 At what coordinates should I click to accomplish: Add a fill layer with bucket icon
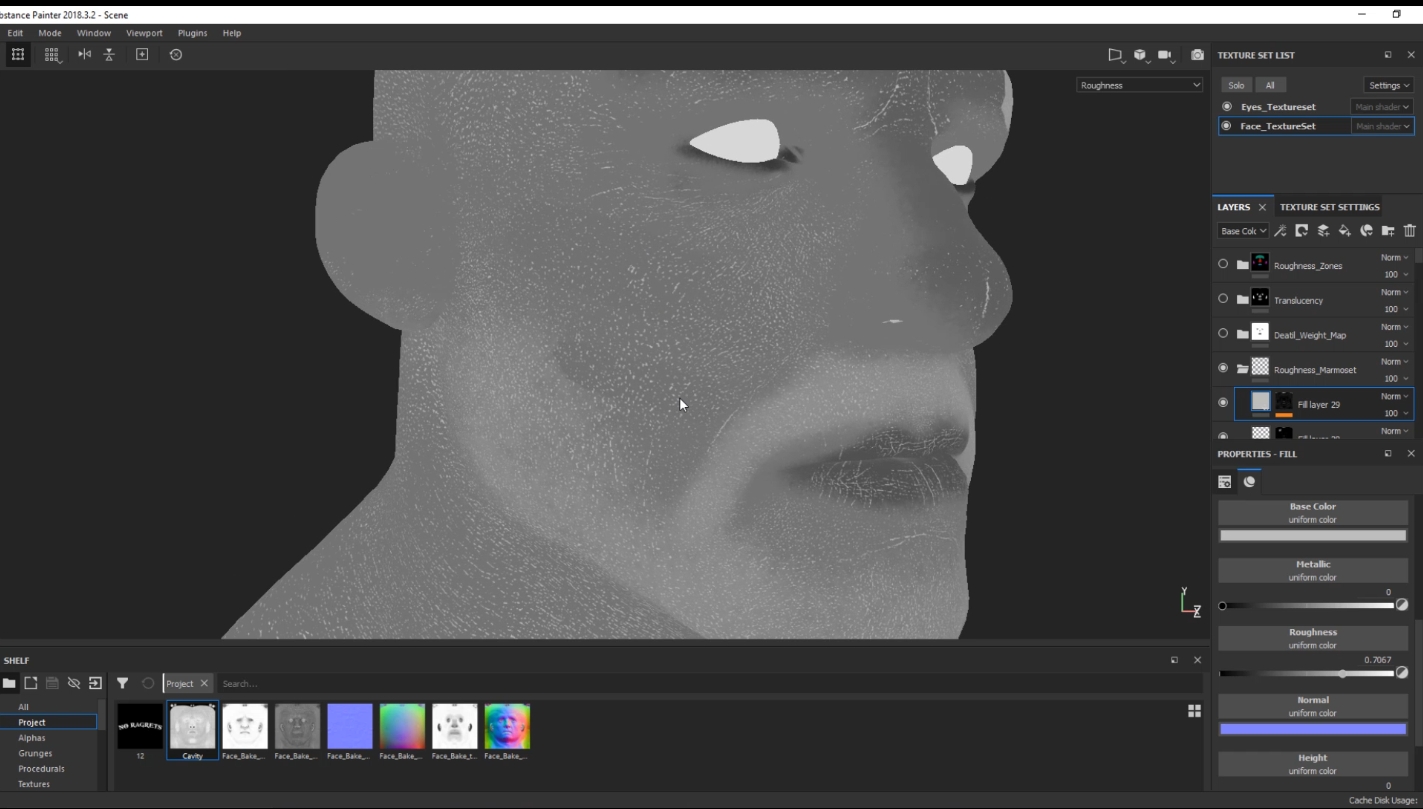coord(1345,231)
